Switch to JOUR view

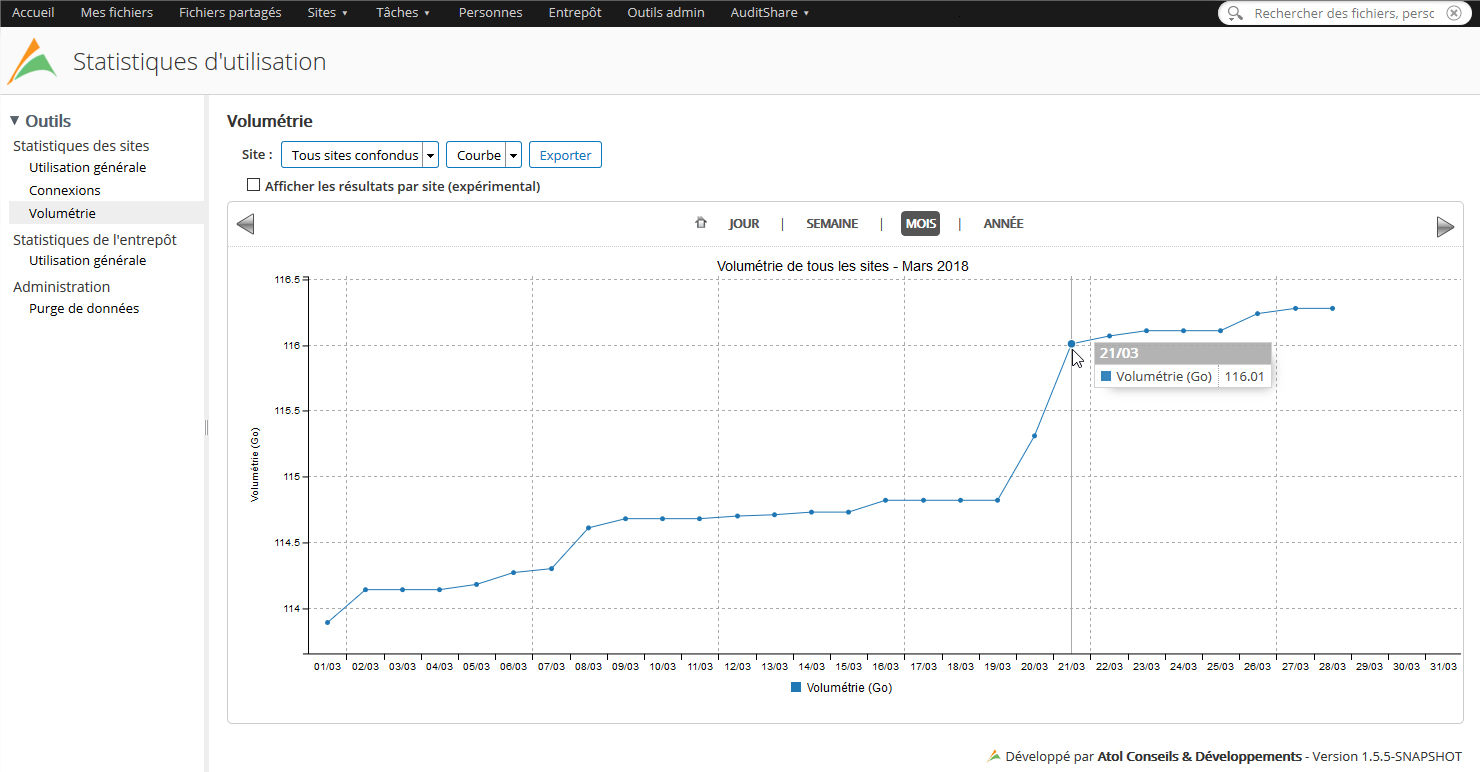pyautogui.click(x=744, y=224)
